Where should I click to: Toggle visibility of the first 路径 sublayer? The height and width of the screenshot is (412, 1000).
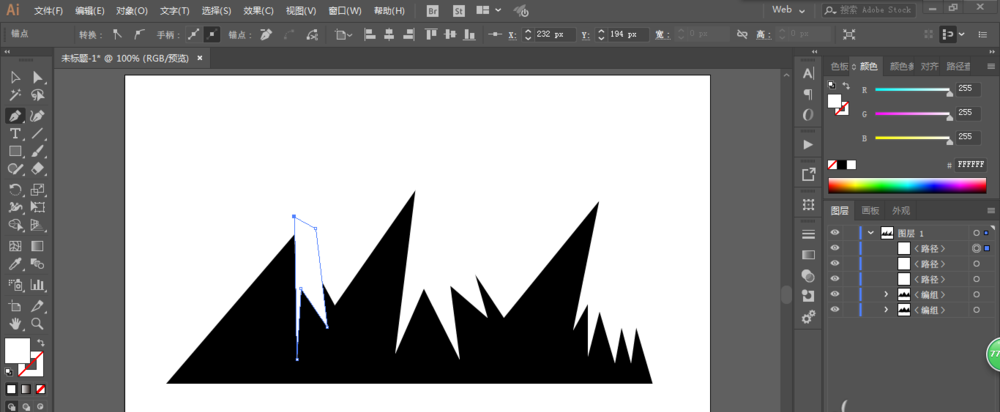tap(835, 248)
